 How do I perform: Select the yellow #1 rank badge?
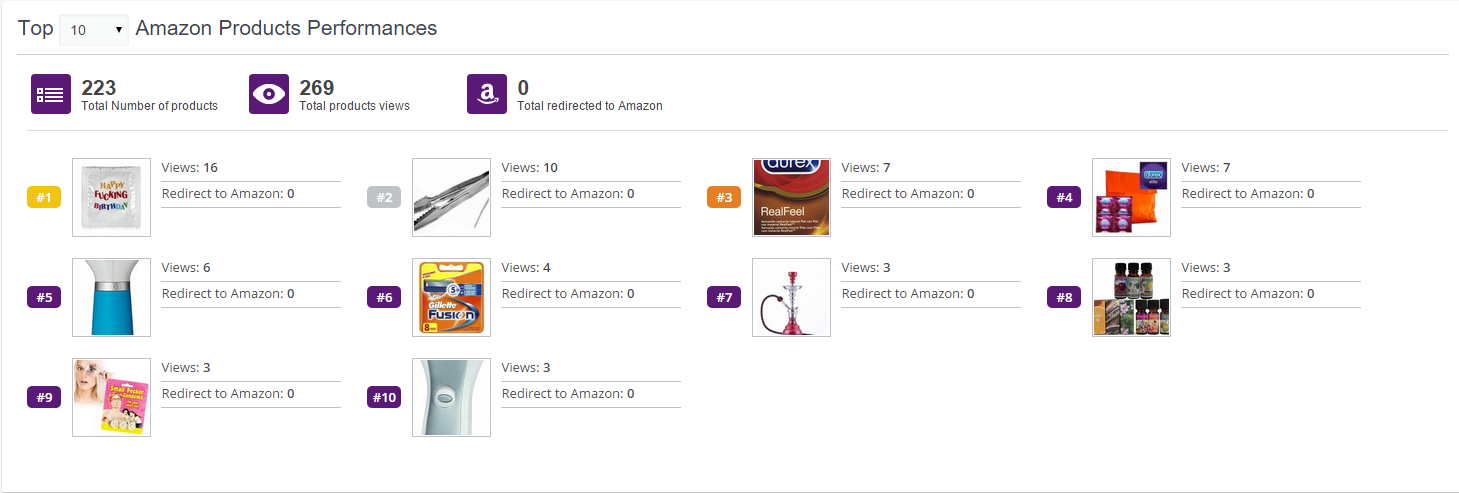tap(44, 197)
